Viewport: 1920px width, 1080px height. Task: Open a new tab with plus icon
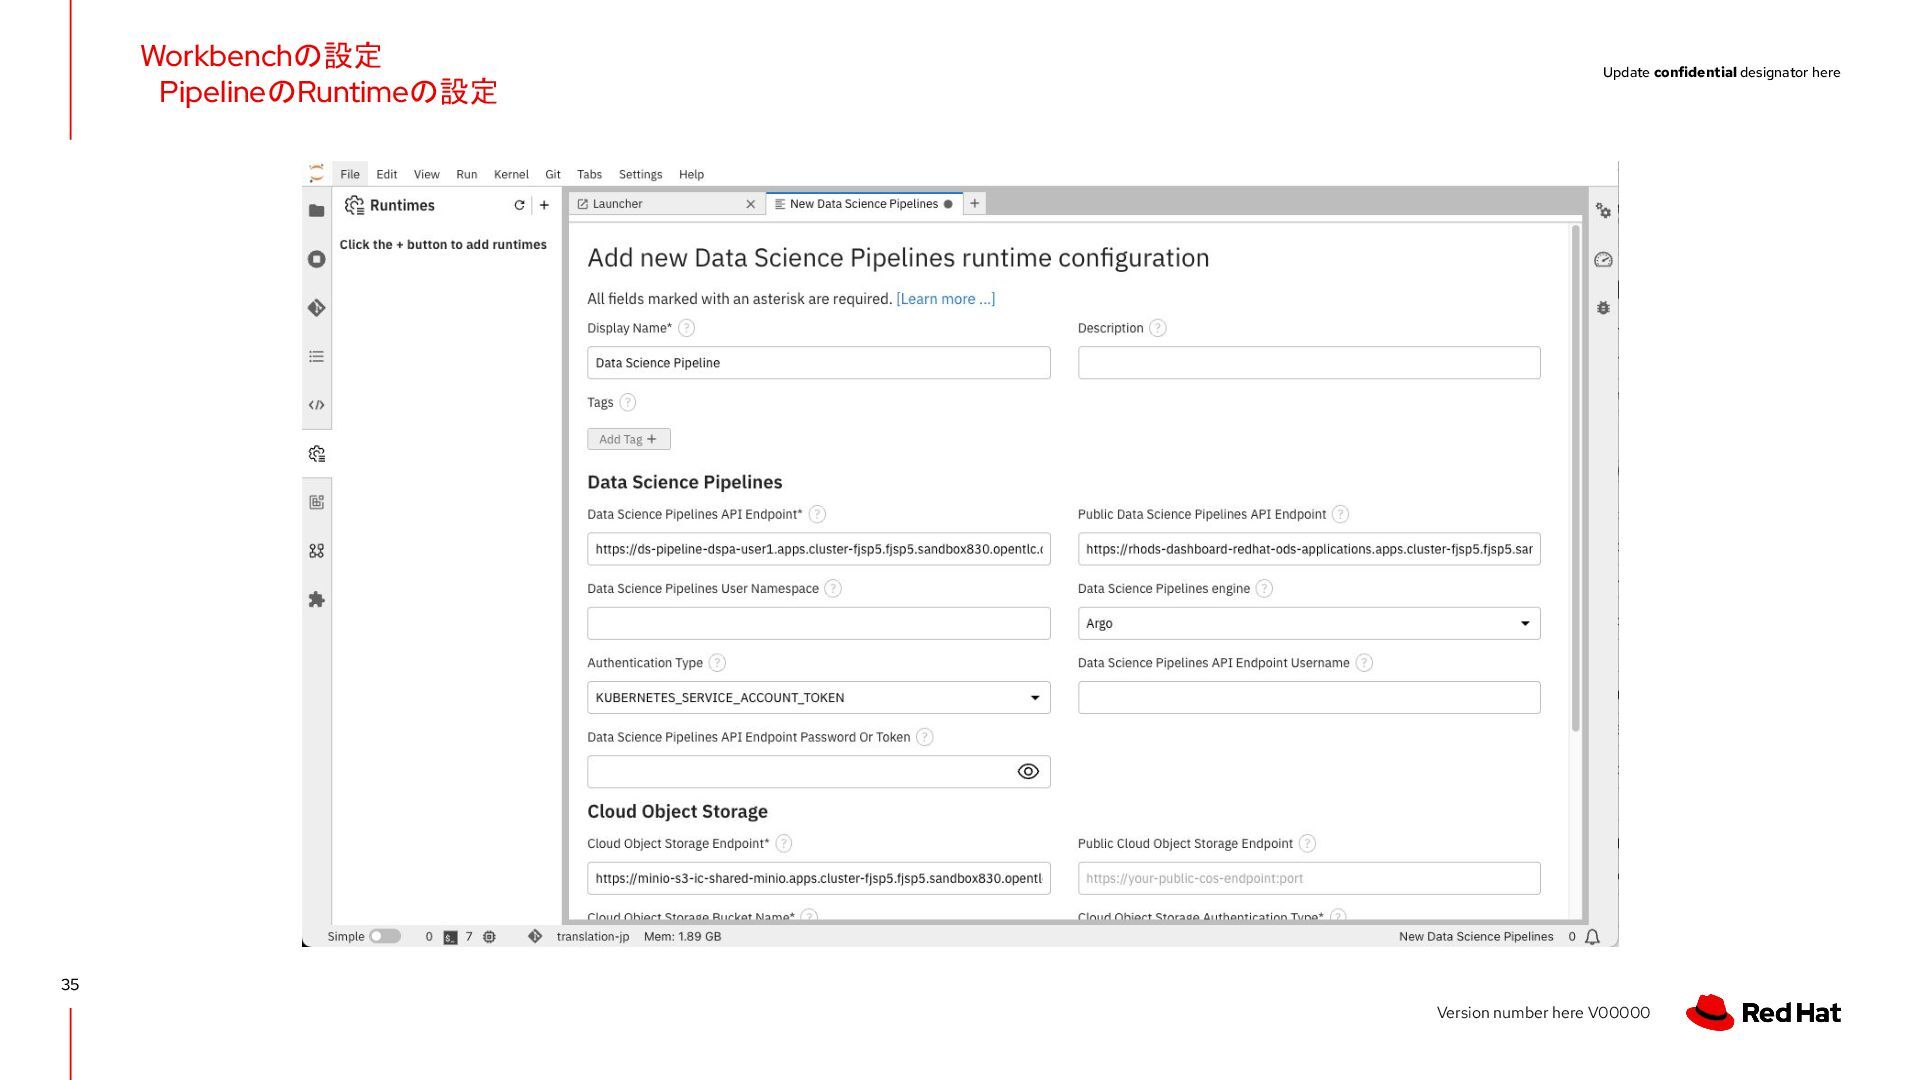(974, 203)
